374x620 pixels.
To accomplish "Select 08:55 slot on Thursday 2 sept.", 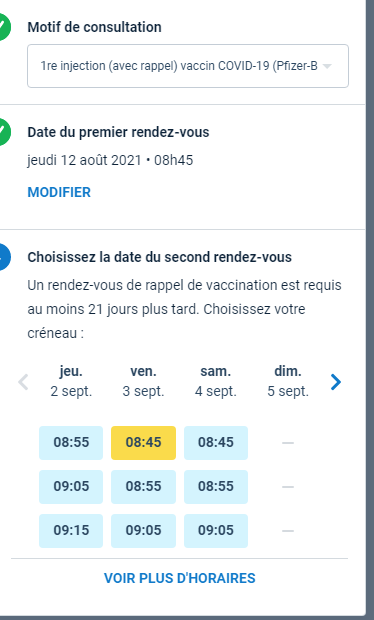I will click(71, 442).
